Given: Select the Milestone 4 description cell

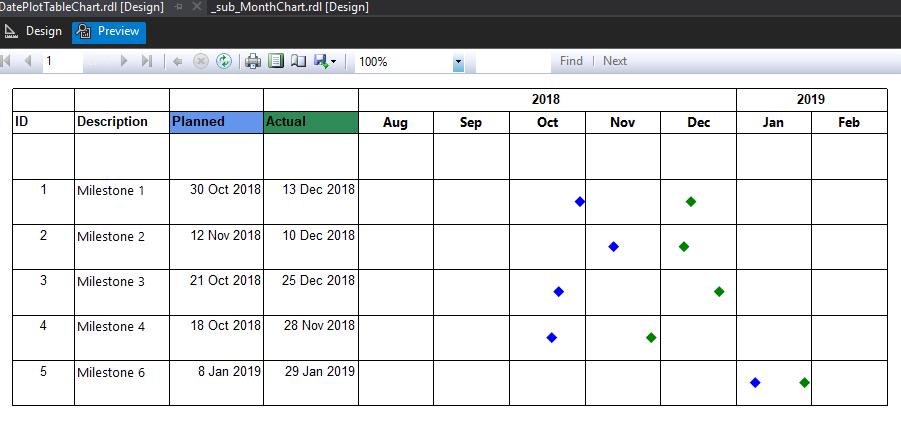Looking at the screenshot, I should pyautogui.click(x=122, y=338).
